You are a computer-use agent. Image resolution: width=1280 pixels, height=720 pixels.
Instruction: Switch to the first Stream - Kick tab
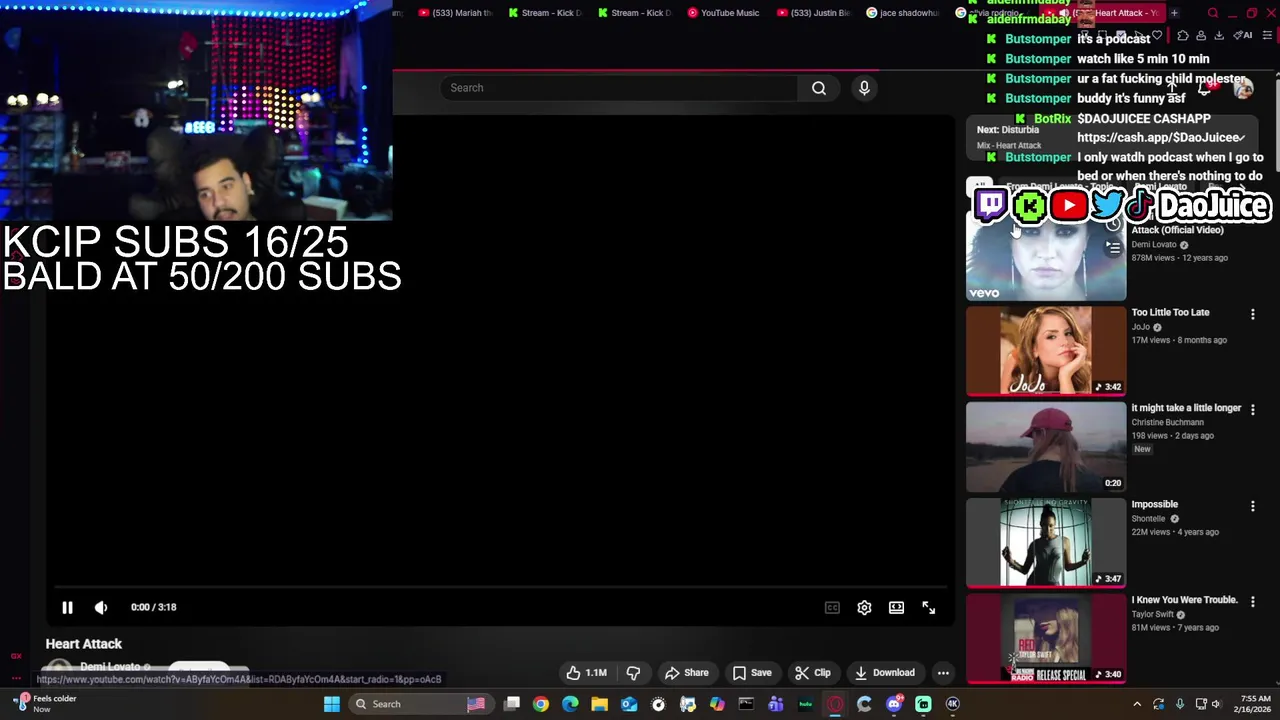coord(545,13)
